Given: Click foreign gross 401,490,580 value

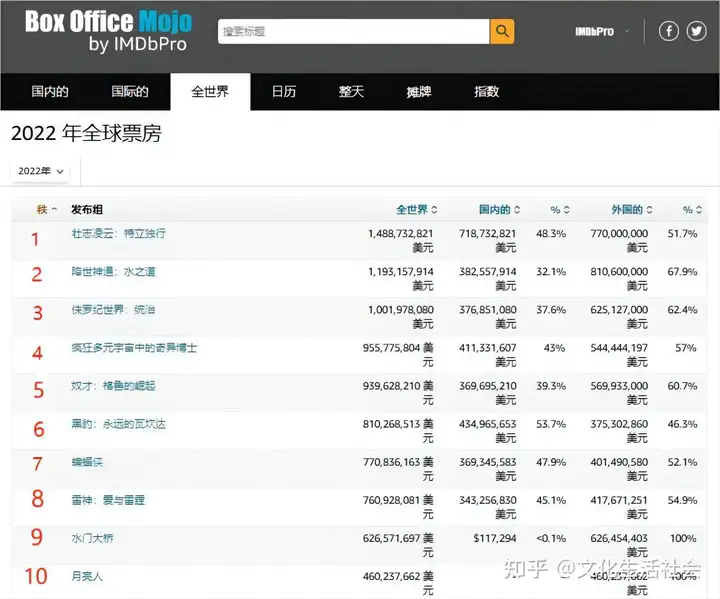Looking at the screenshot, I should 619,462.
